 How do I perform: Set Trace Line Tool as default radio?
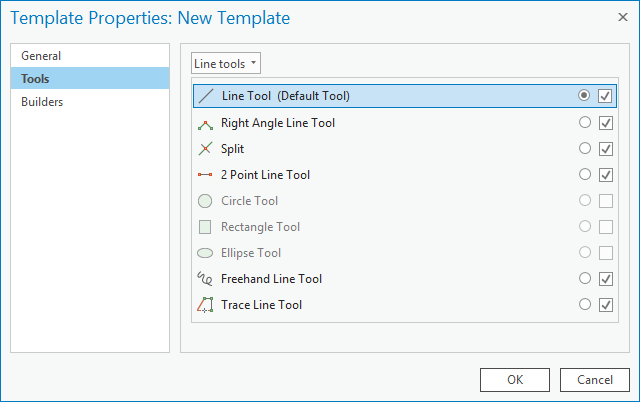pyautogui.click(x=585, y=305)
